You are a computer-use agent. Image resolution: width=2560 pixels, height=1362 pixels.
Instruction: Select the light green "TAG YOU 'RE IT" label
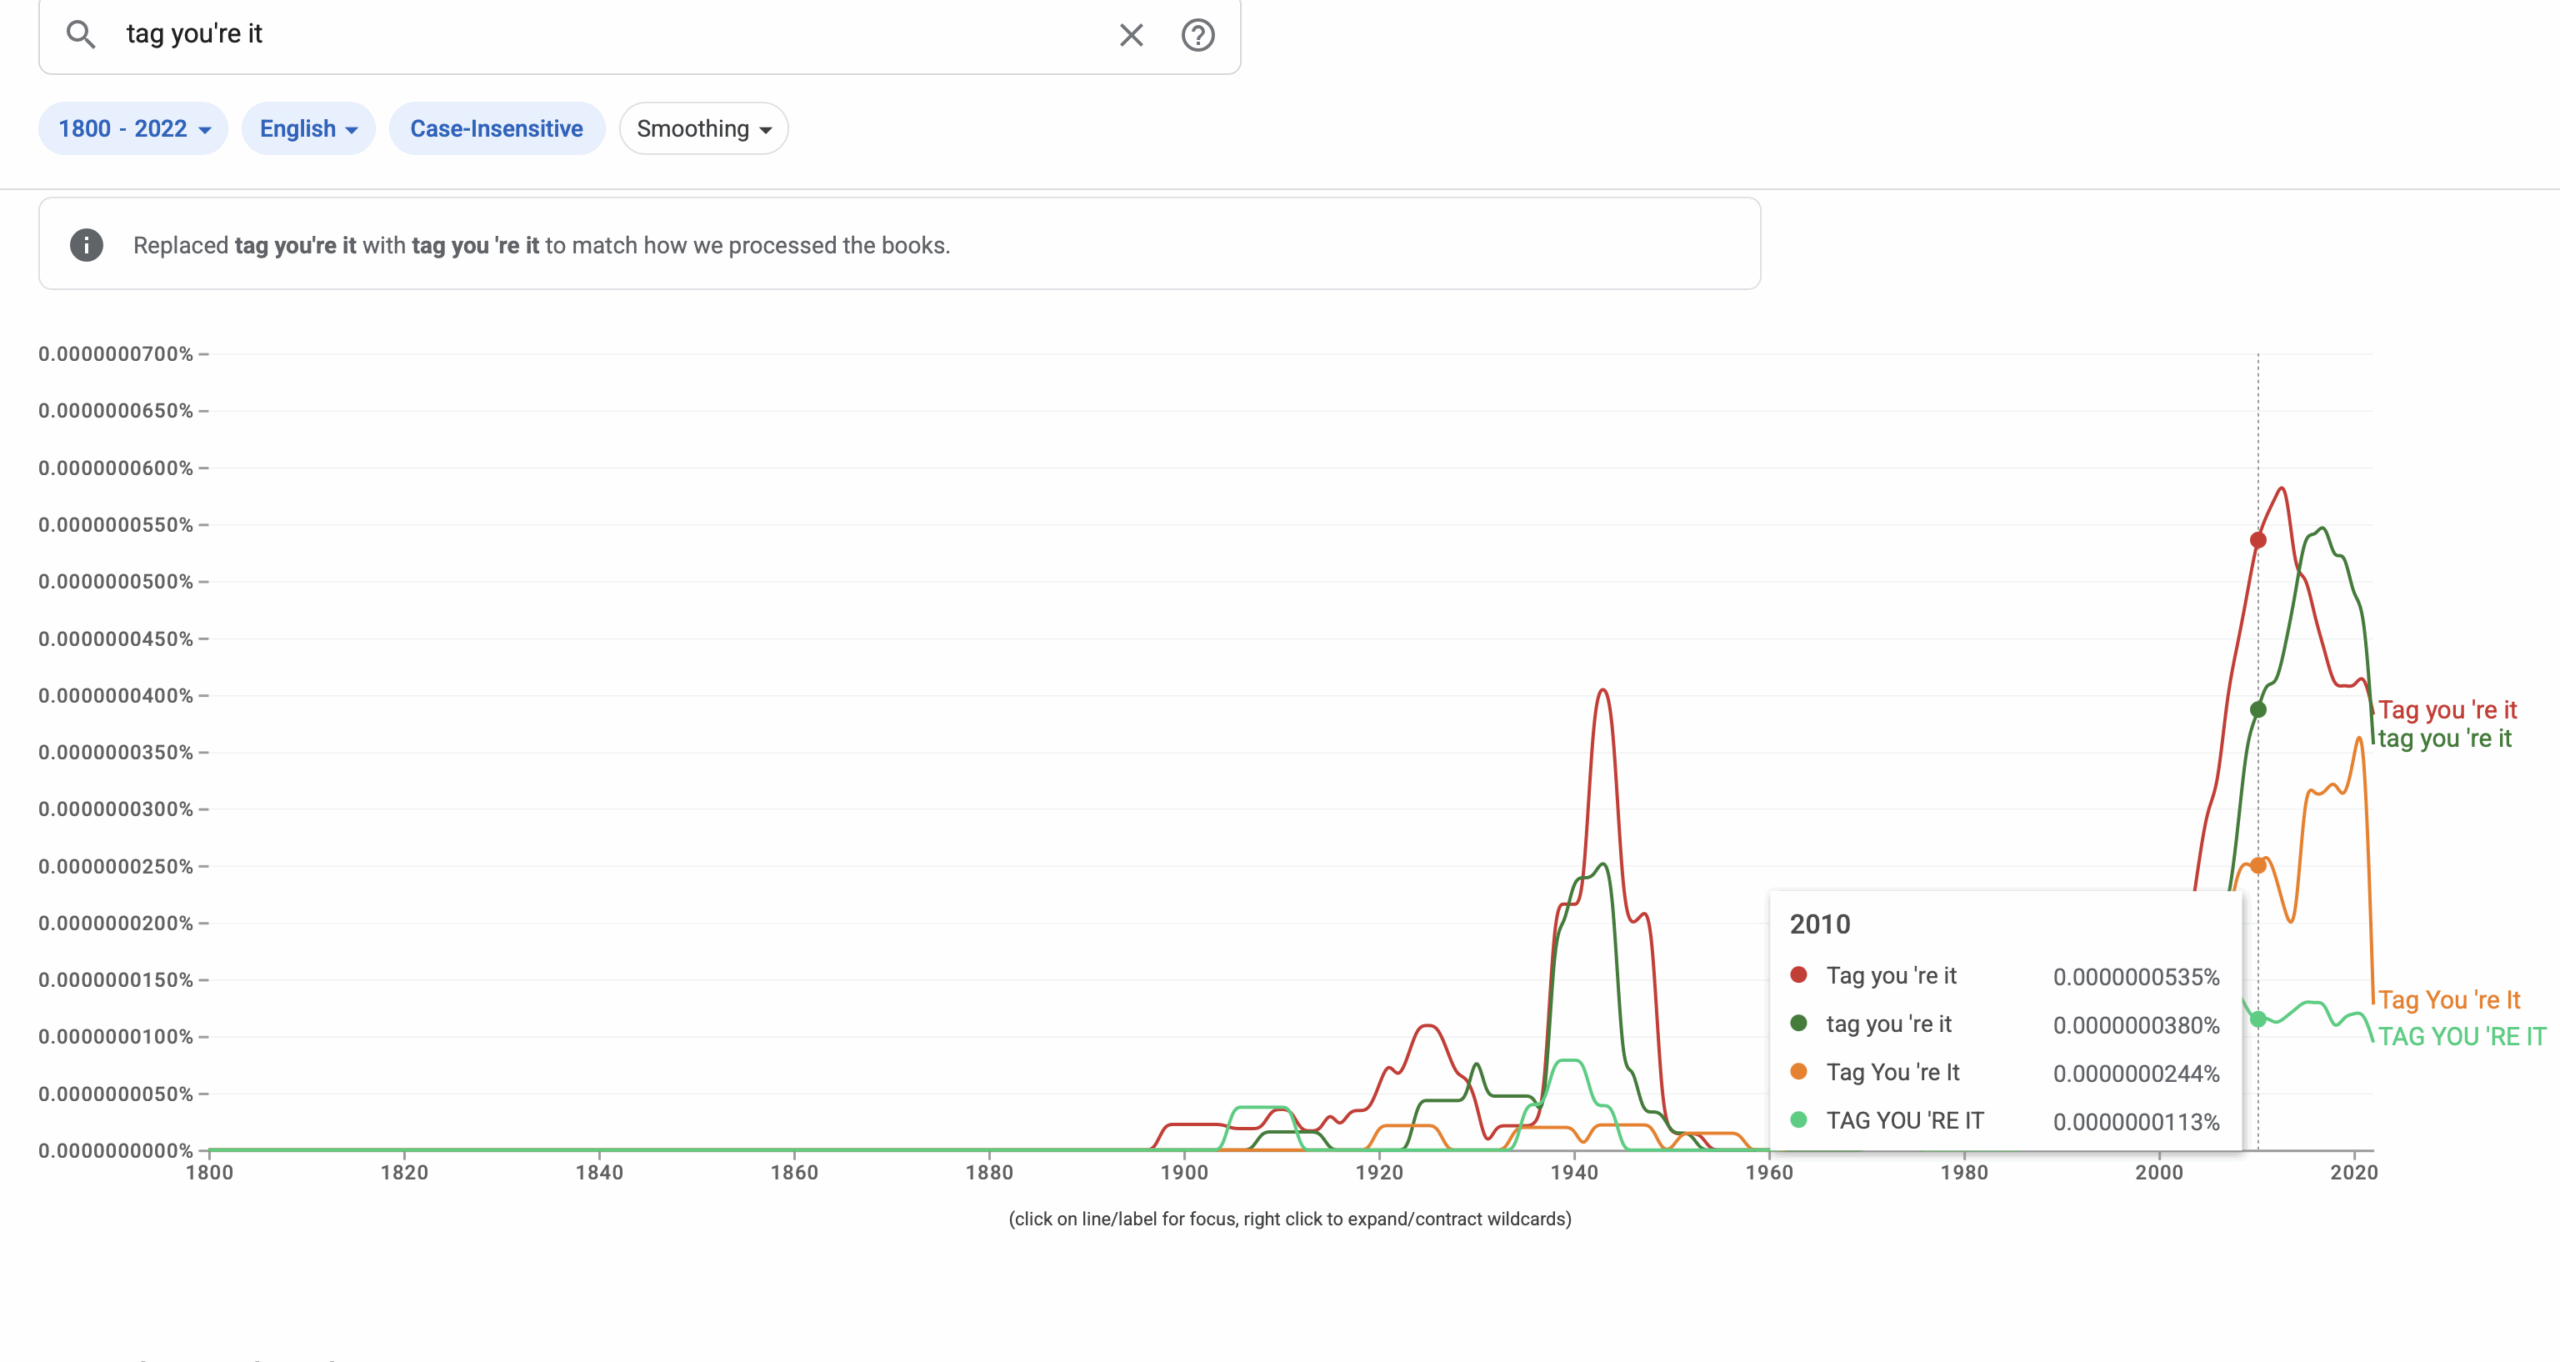click(x=2462, y=1037)
